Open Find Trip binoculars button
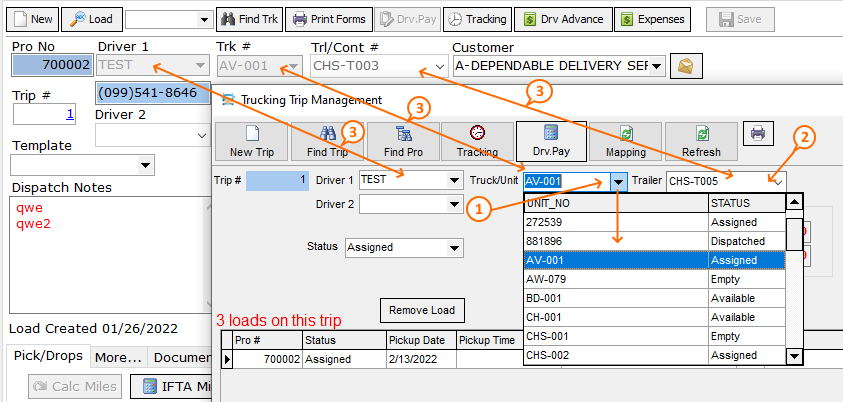Image resolution: width=843 pixels, height=402 pixels. [327, 141]
